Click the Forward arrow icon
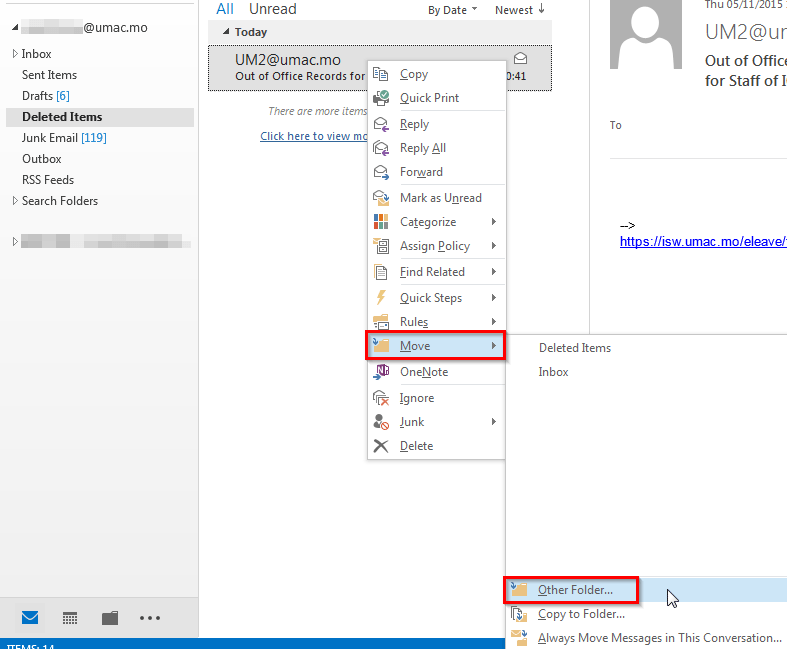This screenshot has height=649, width=787. tap(381, 172)
